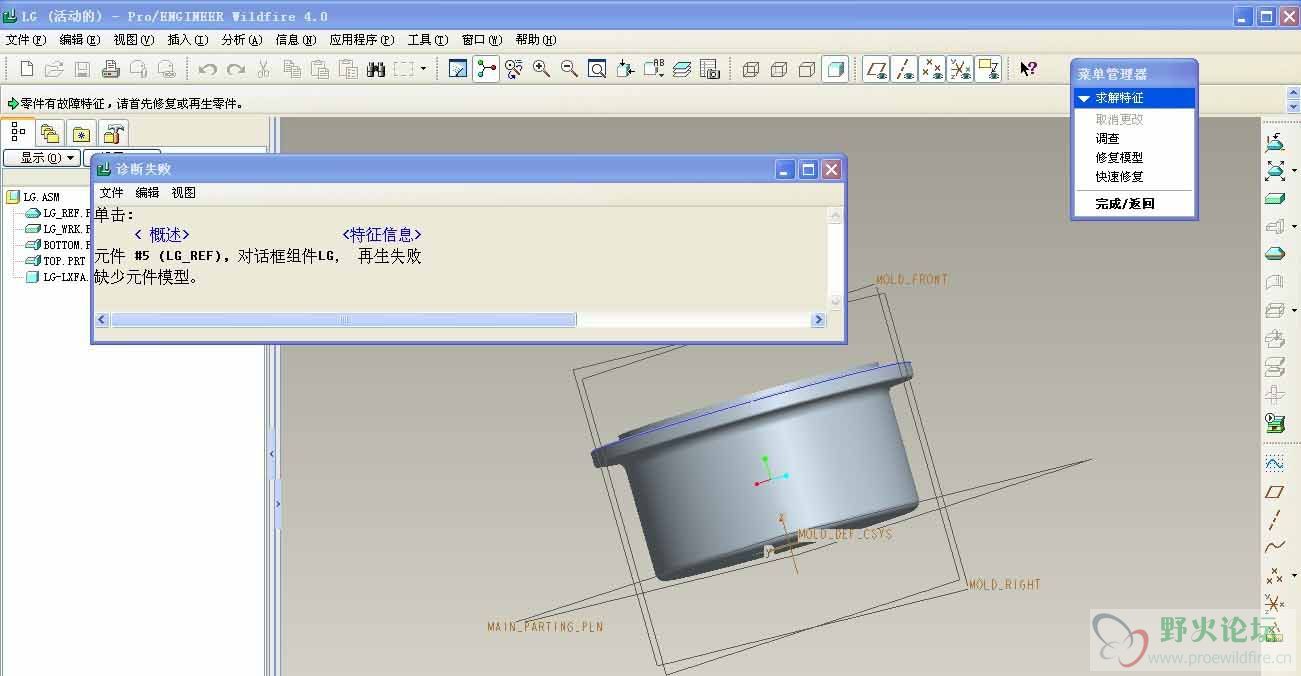Click the Print icon in toolbar

[111, 69]
